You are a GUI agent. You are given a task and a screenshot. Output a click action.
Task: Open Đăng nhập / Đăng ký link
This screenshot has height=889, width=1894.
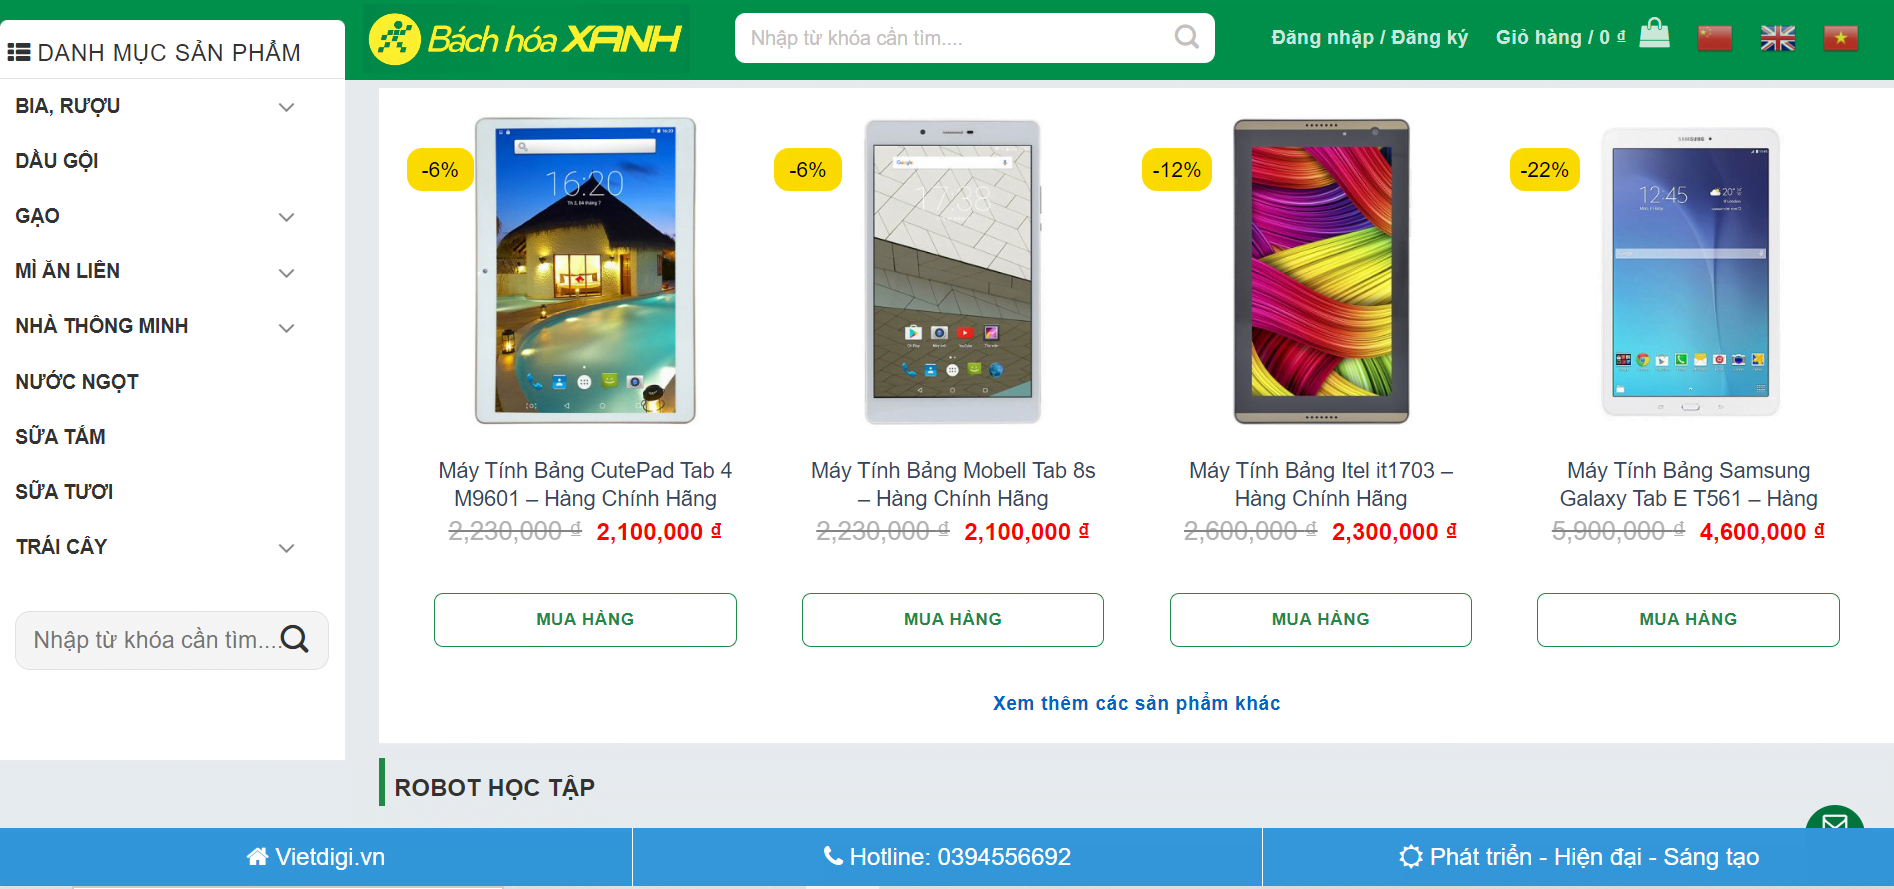(x=1369, y=38)
